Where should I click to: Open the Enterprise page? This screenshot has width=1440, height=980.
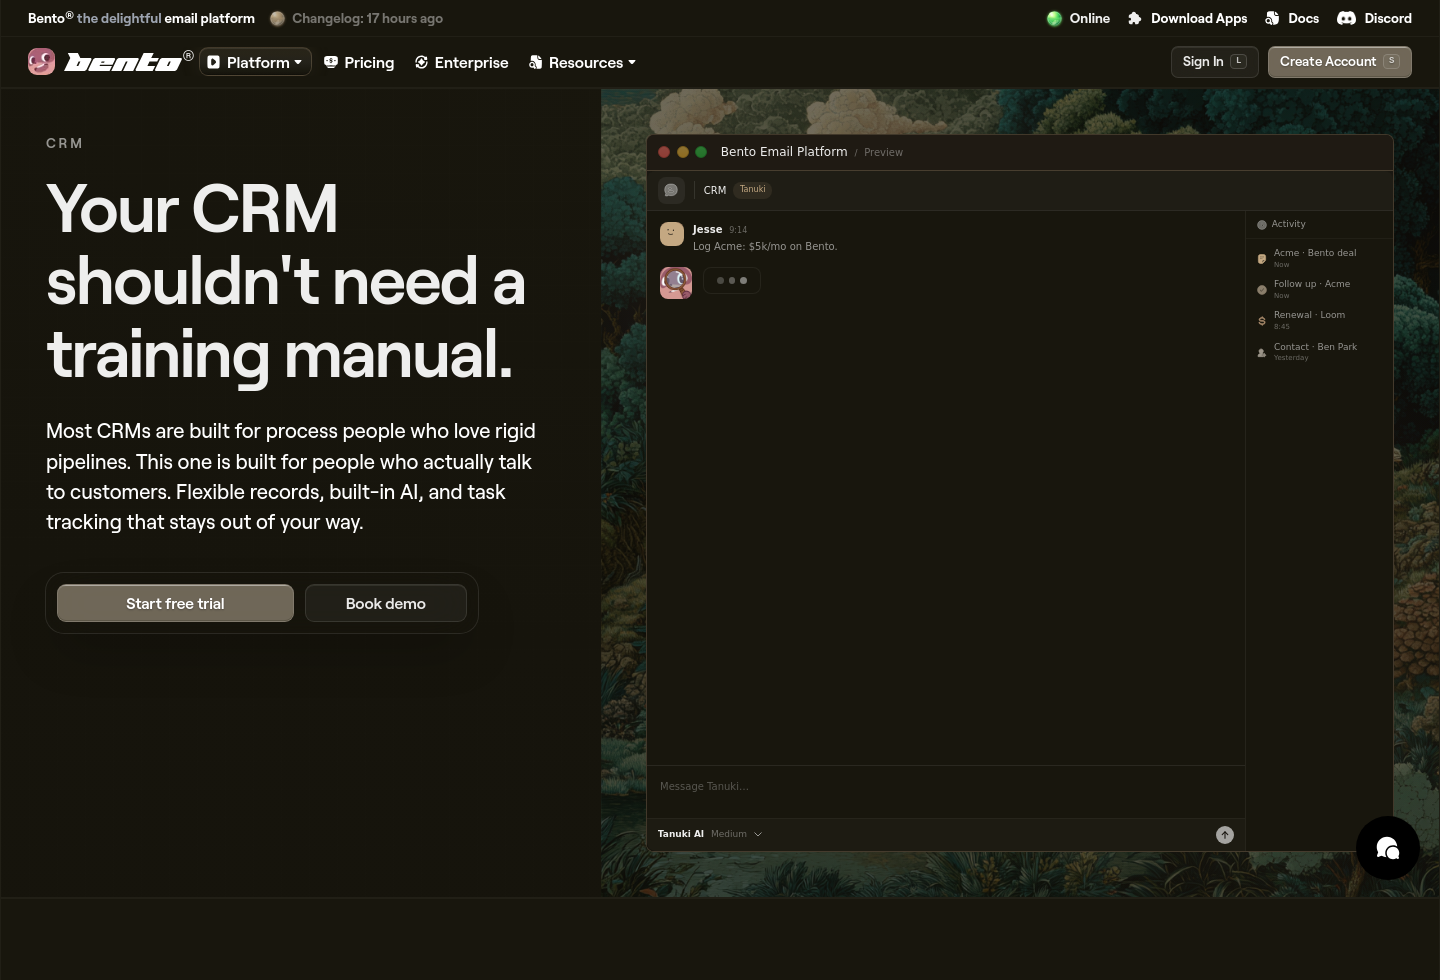461,62
